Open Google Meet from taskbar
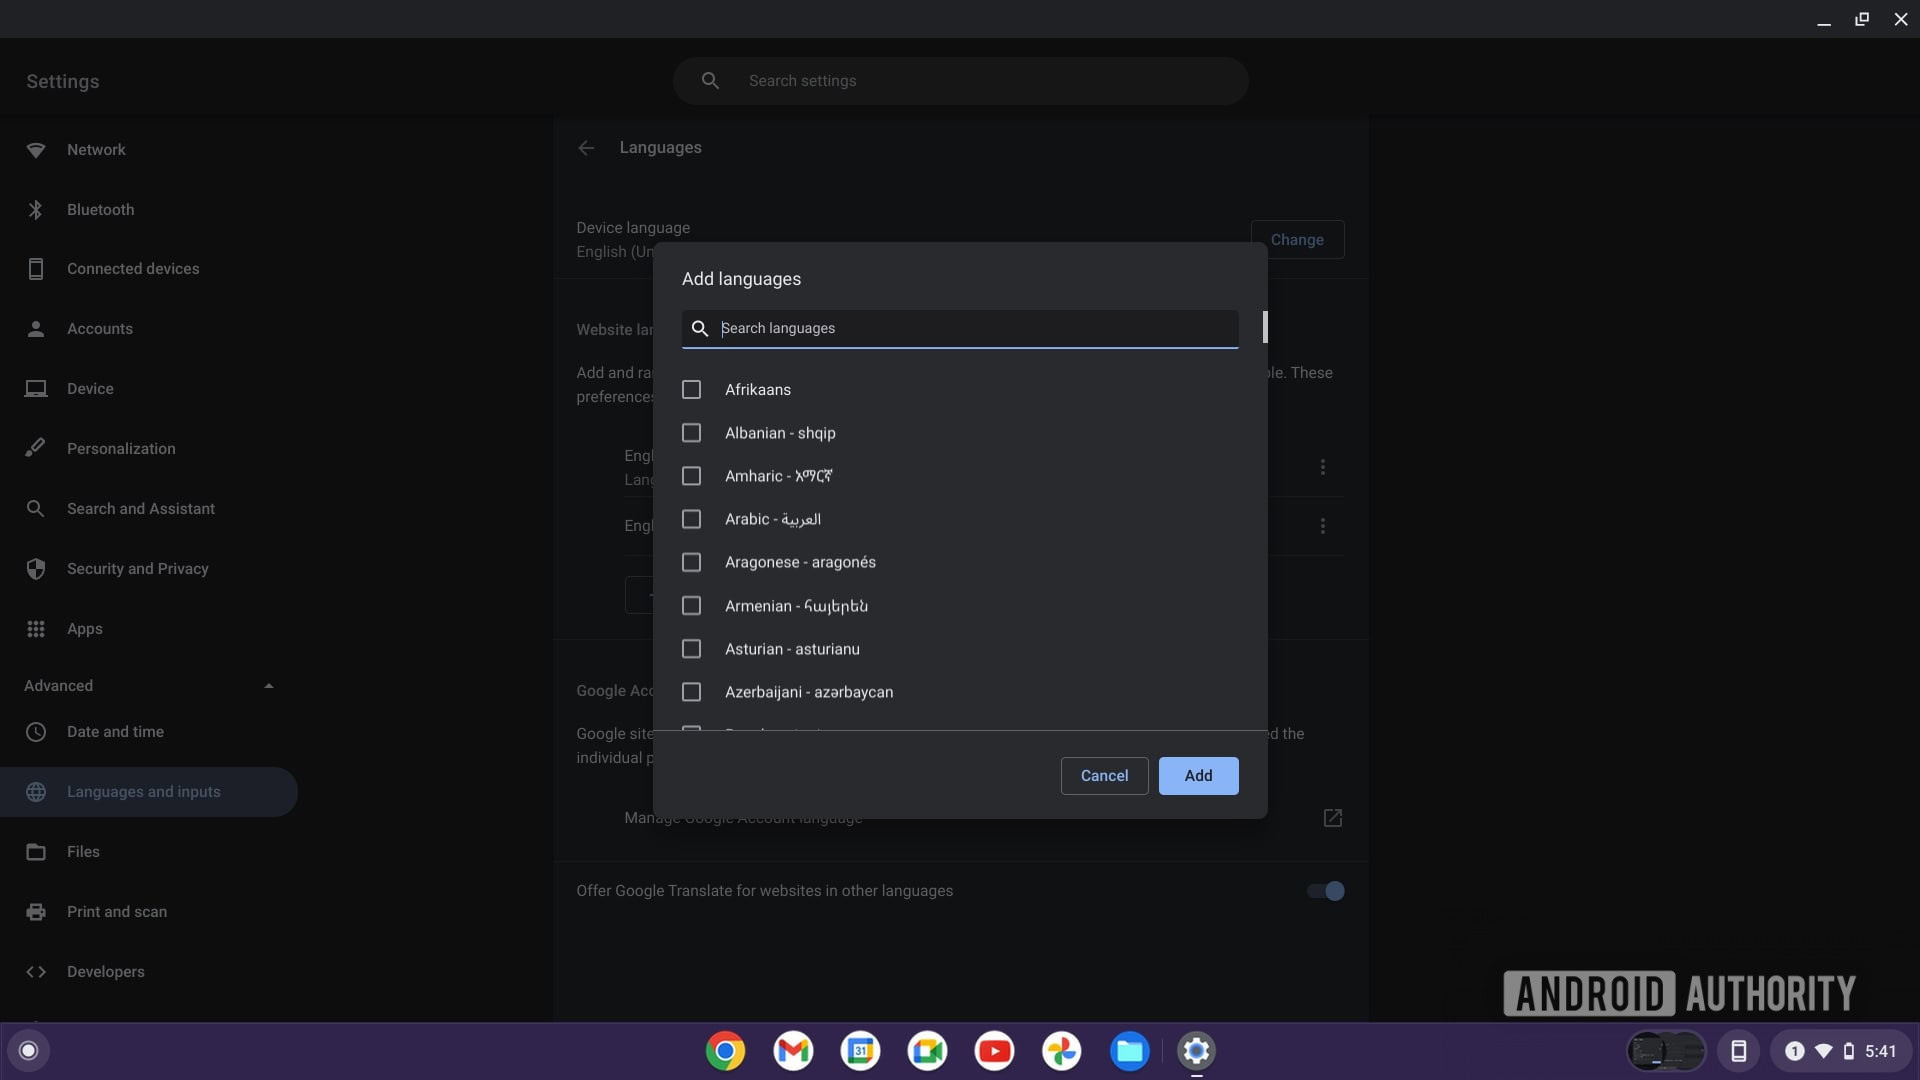The height and width of the screenshot is (1080, 1920). coord(927,1050)
